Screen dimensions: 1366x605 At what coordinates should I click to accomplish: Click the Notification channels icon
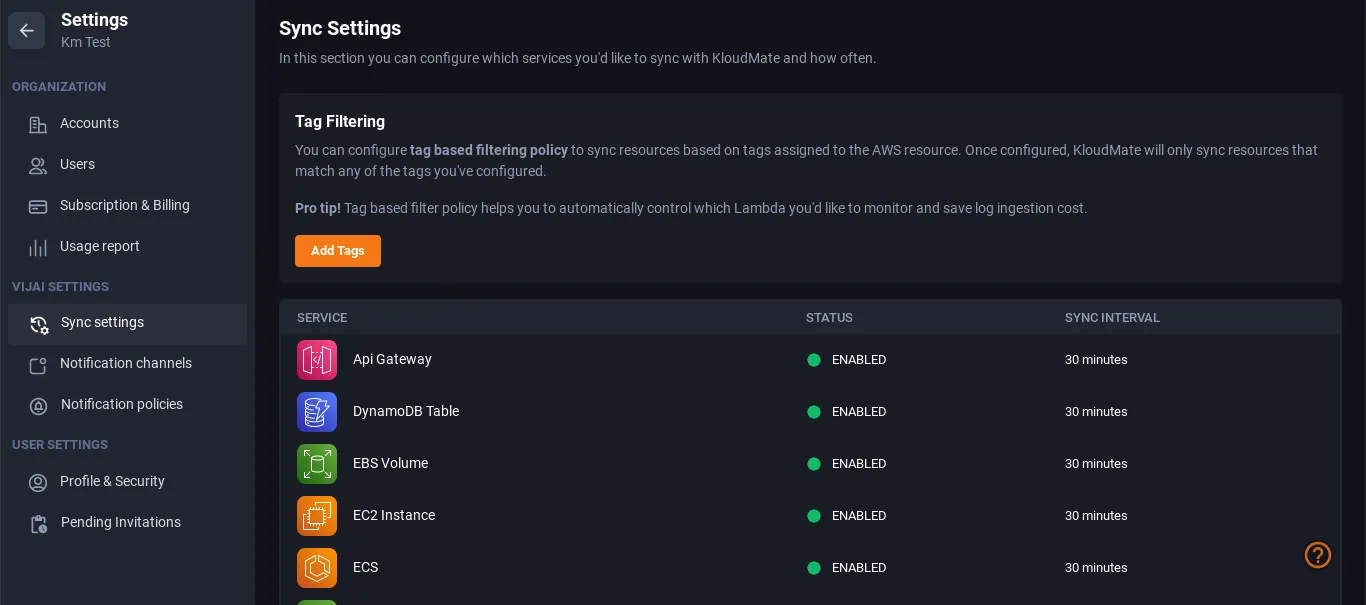point(38,365)
